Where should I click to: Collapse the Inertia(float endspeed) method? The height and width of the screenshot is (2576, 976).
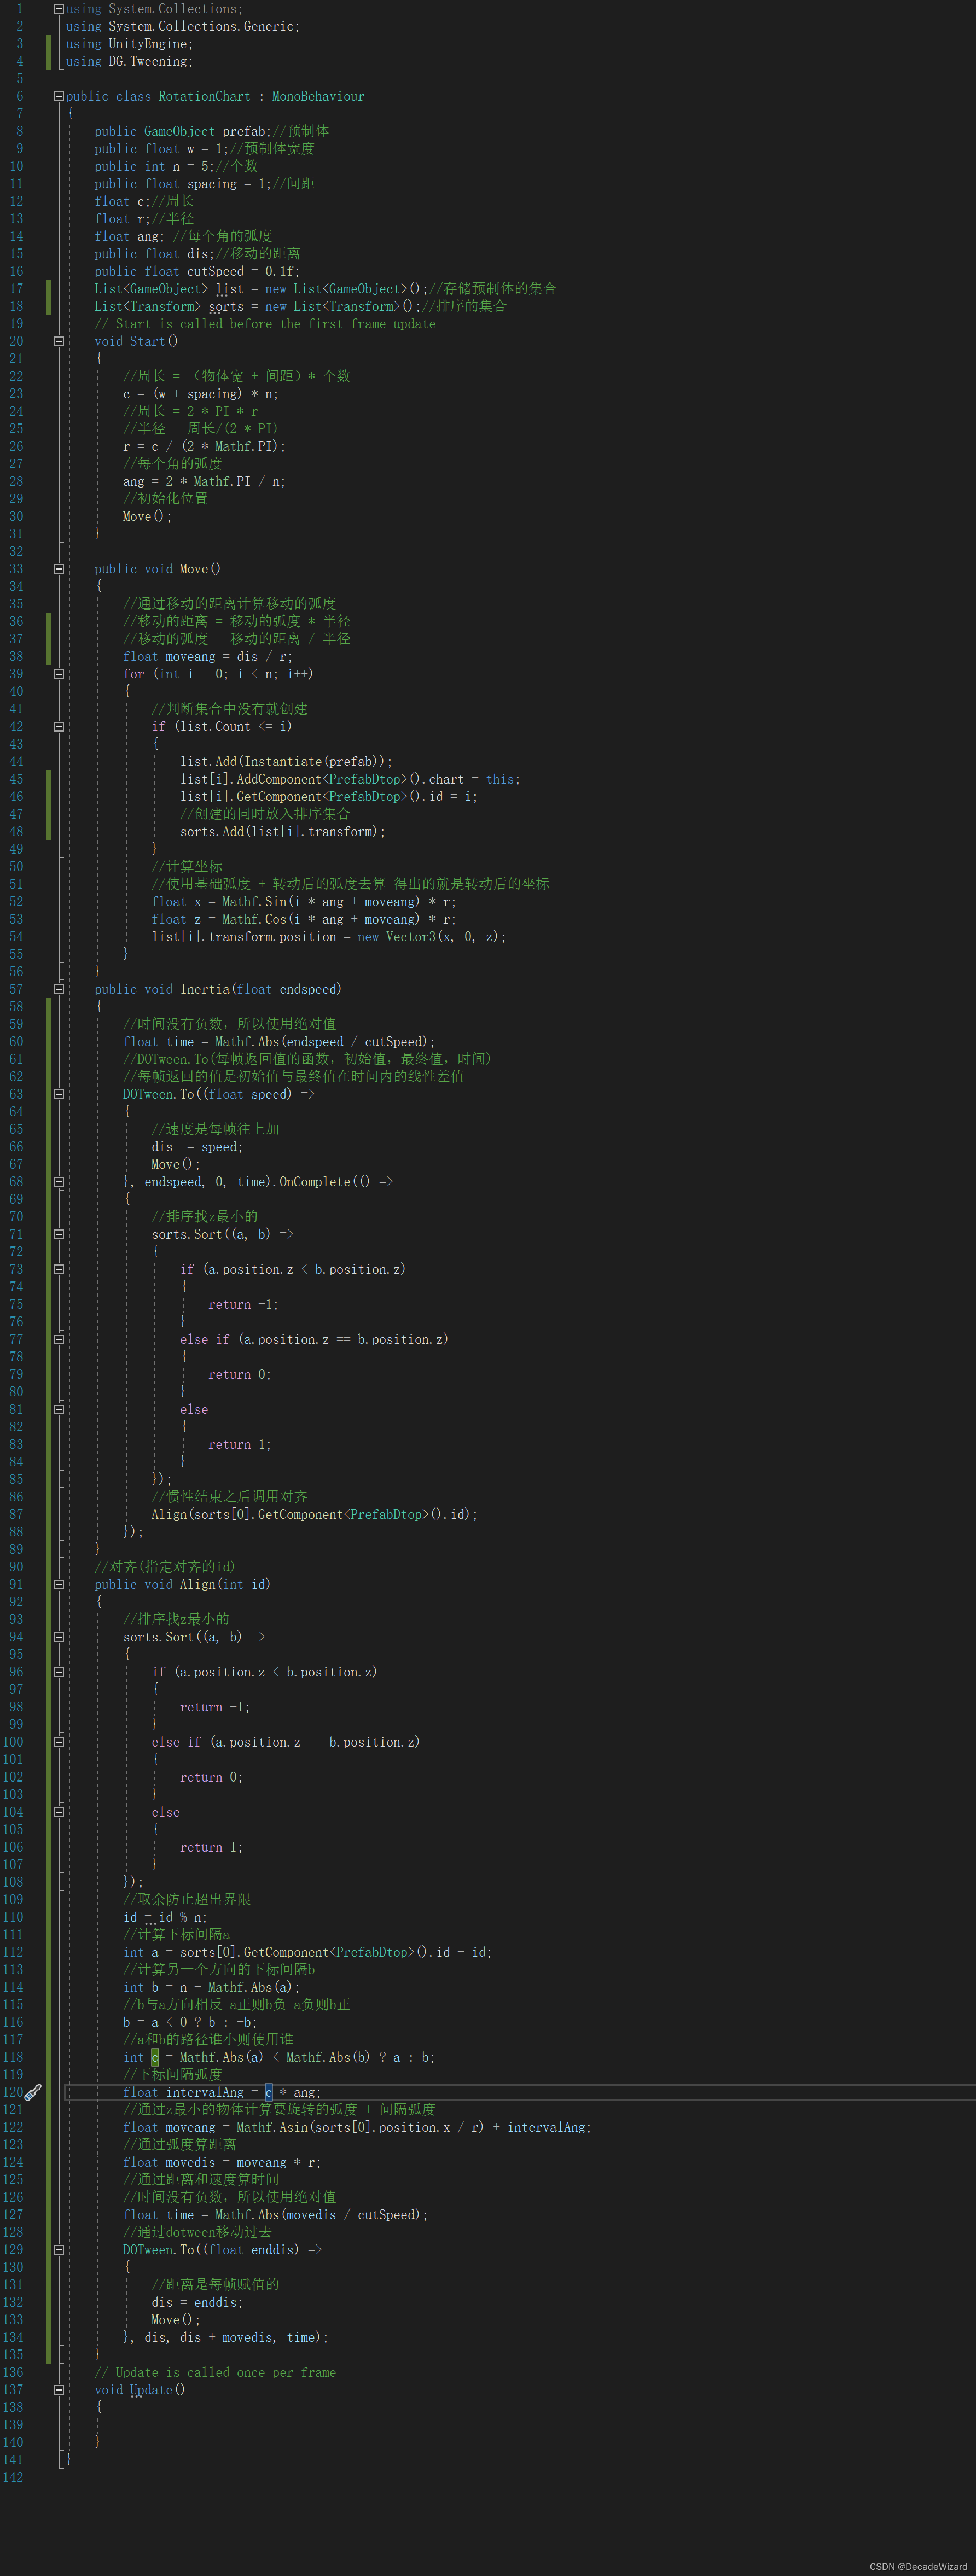tap(59, 989)
